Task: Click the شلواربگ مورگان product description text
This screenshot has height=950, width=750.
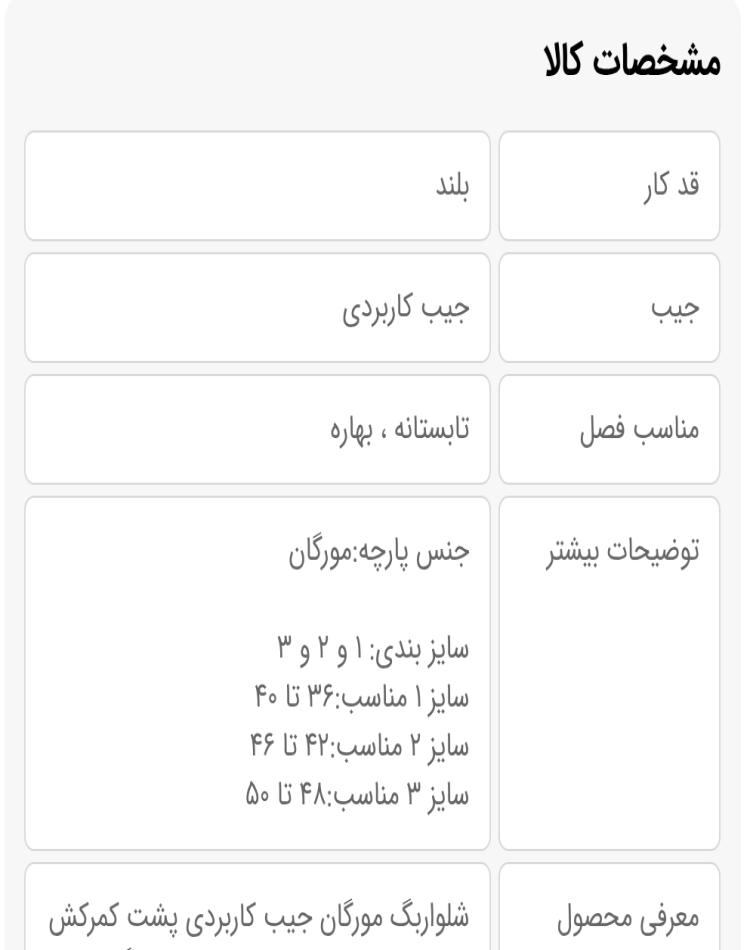Action: point(259,918)
